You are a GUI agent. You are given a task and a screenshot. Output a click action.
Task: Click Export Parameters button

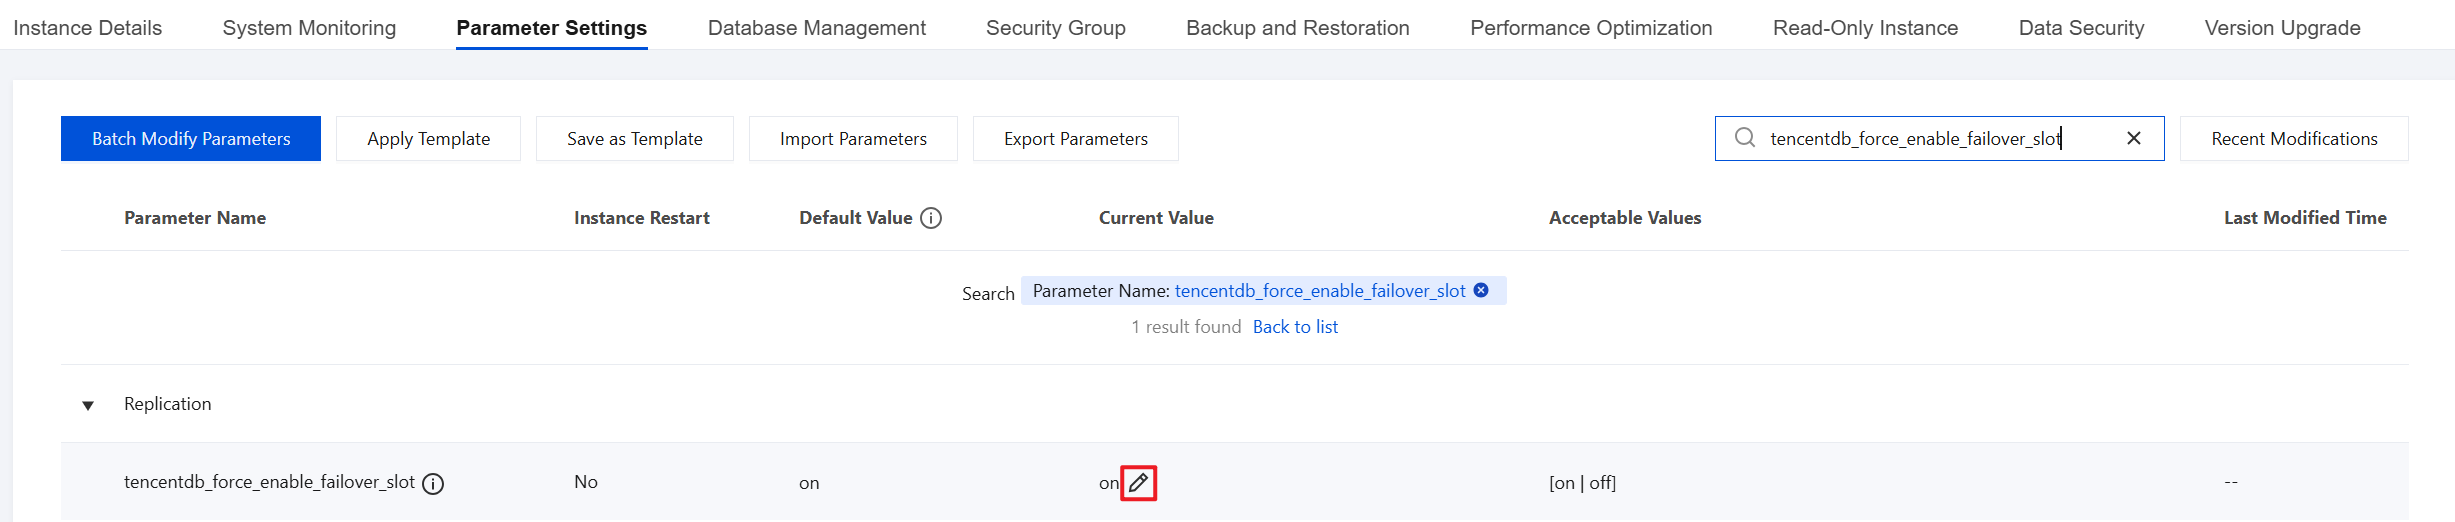click(x=1075, y=138)
